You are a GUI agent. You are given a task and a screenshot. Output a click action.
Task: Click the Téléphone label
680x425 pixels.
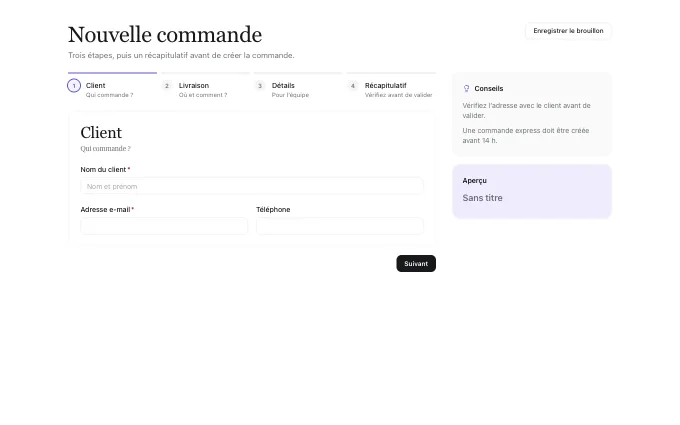coord(273,209)
